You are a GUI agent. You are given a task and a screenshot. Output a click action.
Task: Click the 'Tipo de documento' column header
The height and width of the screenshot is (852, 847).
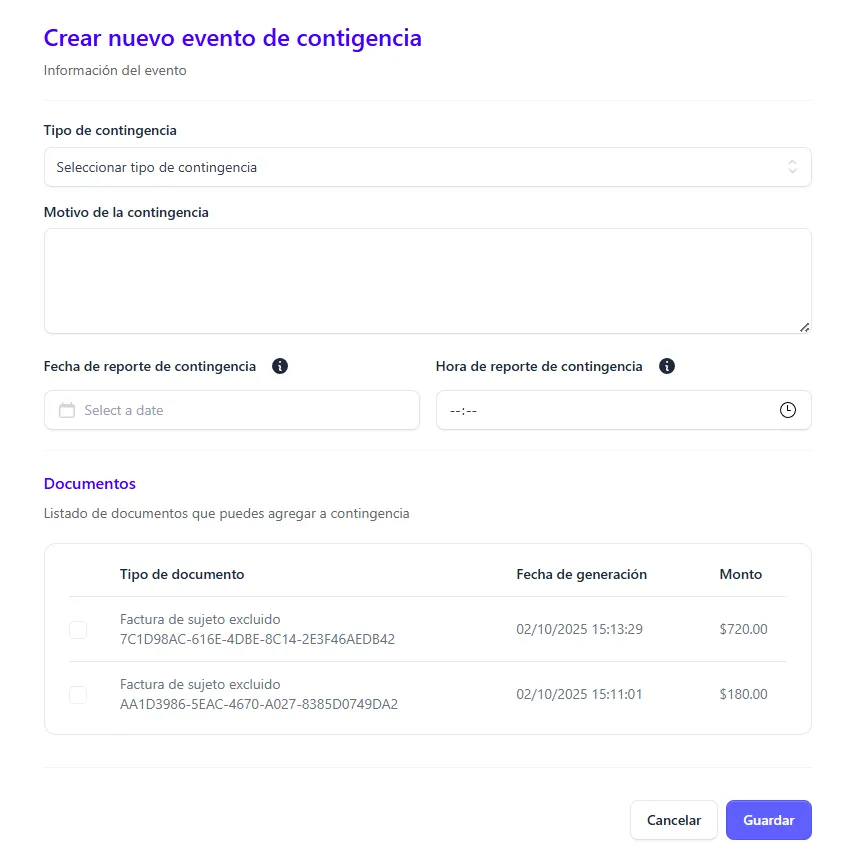pos(182,574)
